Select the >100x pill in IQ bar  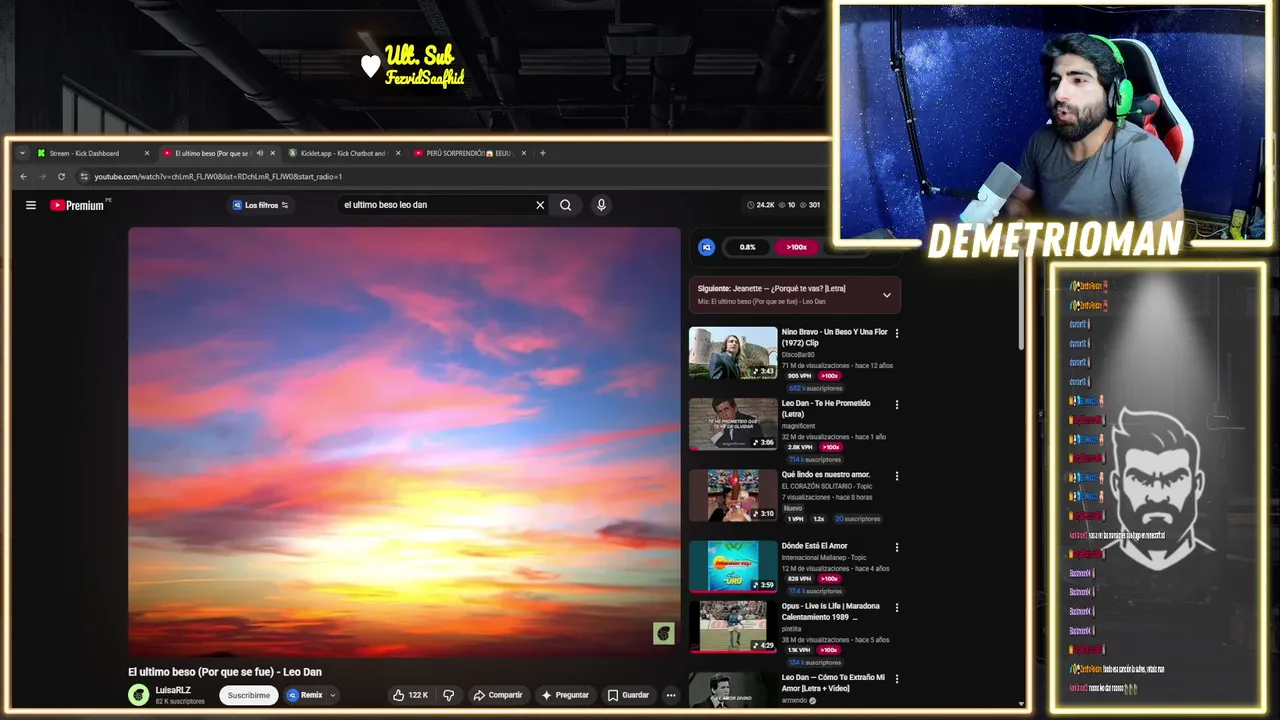(796, 247)
